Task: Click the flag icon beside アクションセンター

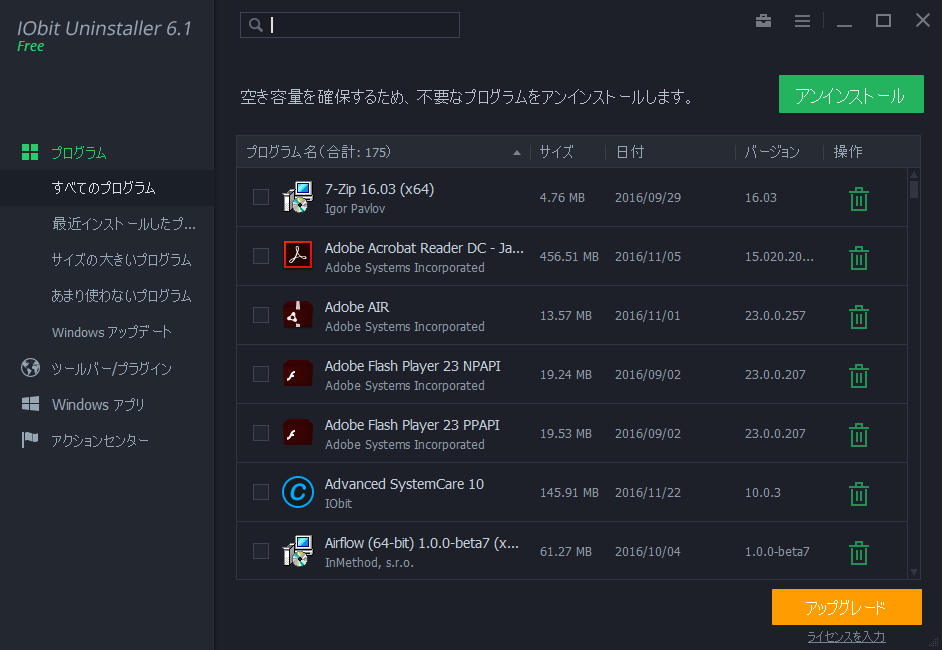Action: tap(30, 439)
